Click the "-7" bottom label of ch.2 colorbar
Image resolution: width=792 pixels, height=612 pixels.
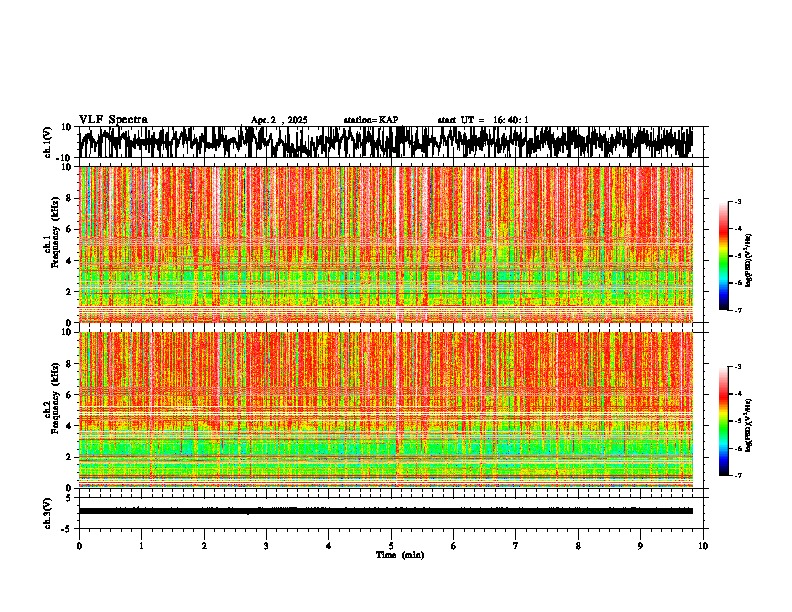tap(737, 475)
